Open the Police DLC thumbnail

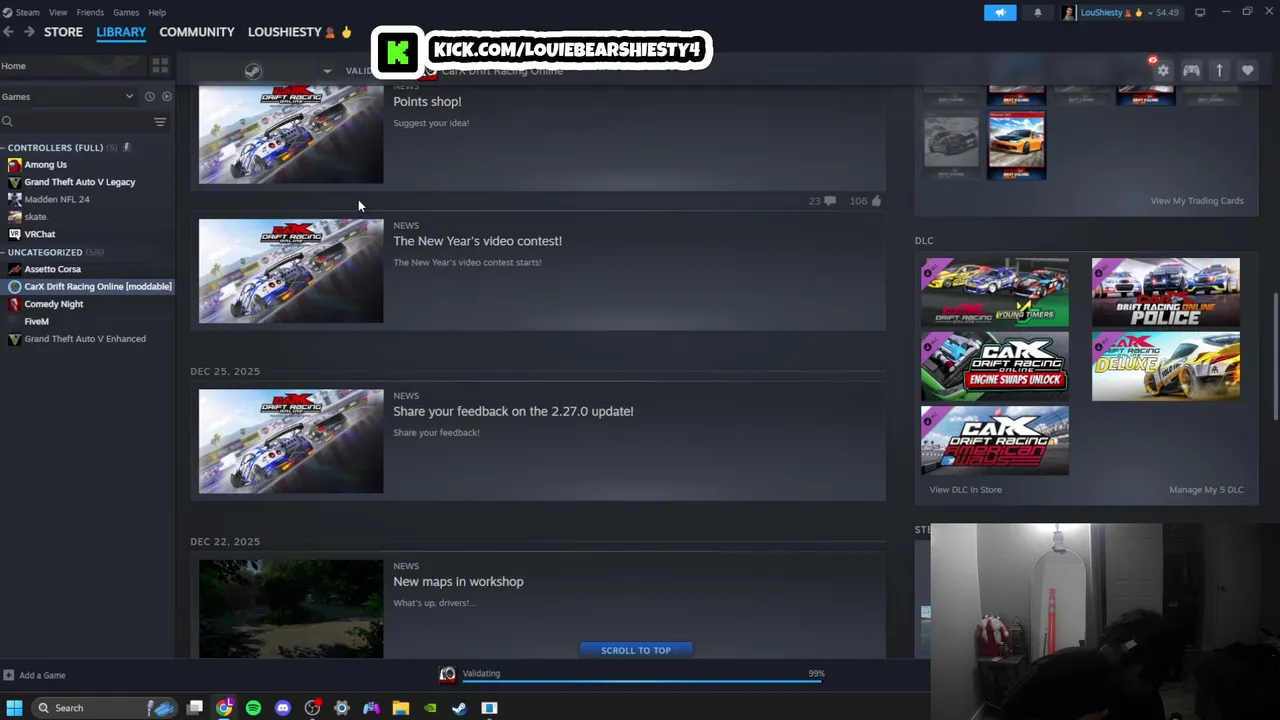1166,292
